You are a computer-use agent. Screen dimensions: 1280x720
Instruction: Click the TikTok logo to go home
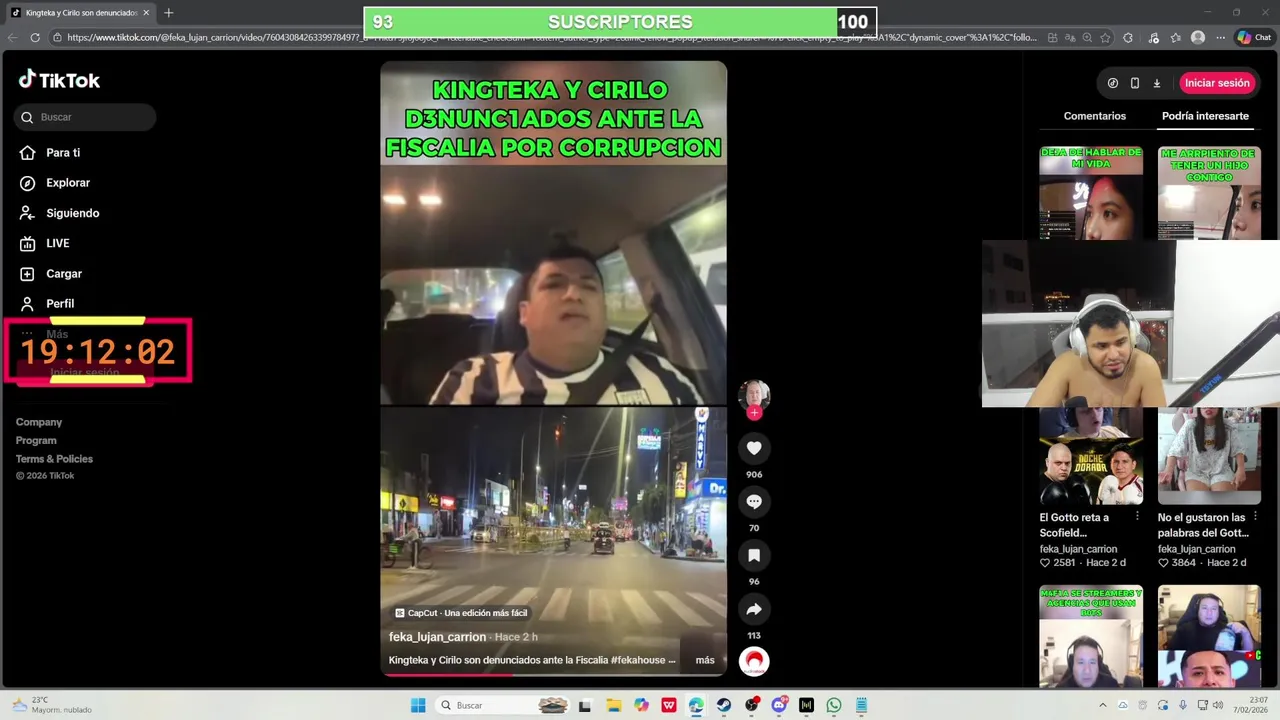click(59, 80)
